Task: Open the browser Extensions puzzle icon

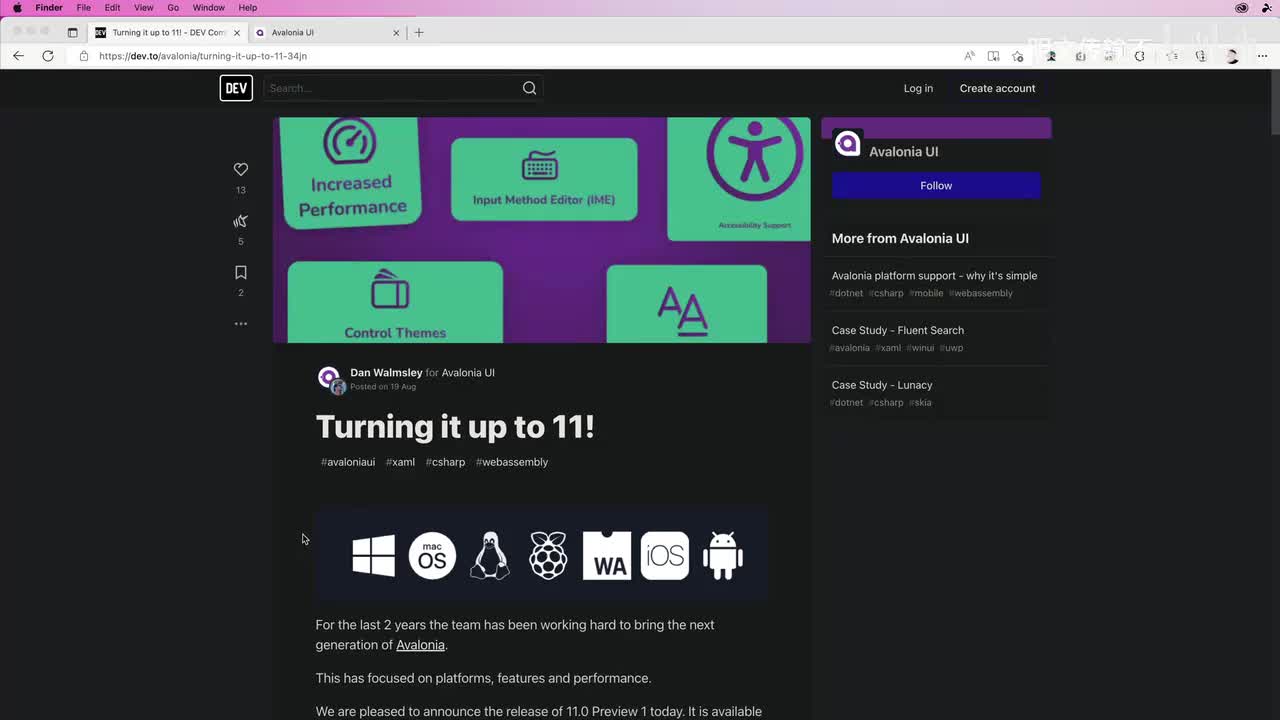Action: click(x=1139, y=56)
